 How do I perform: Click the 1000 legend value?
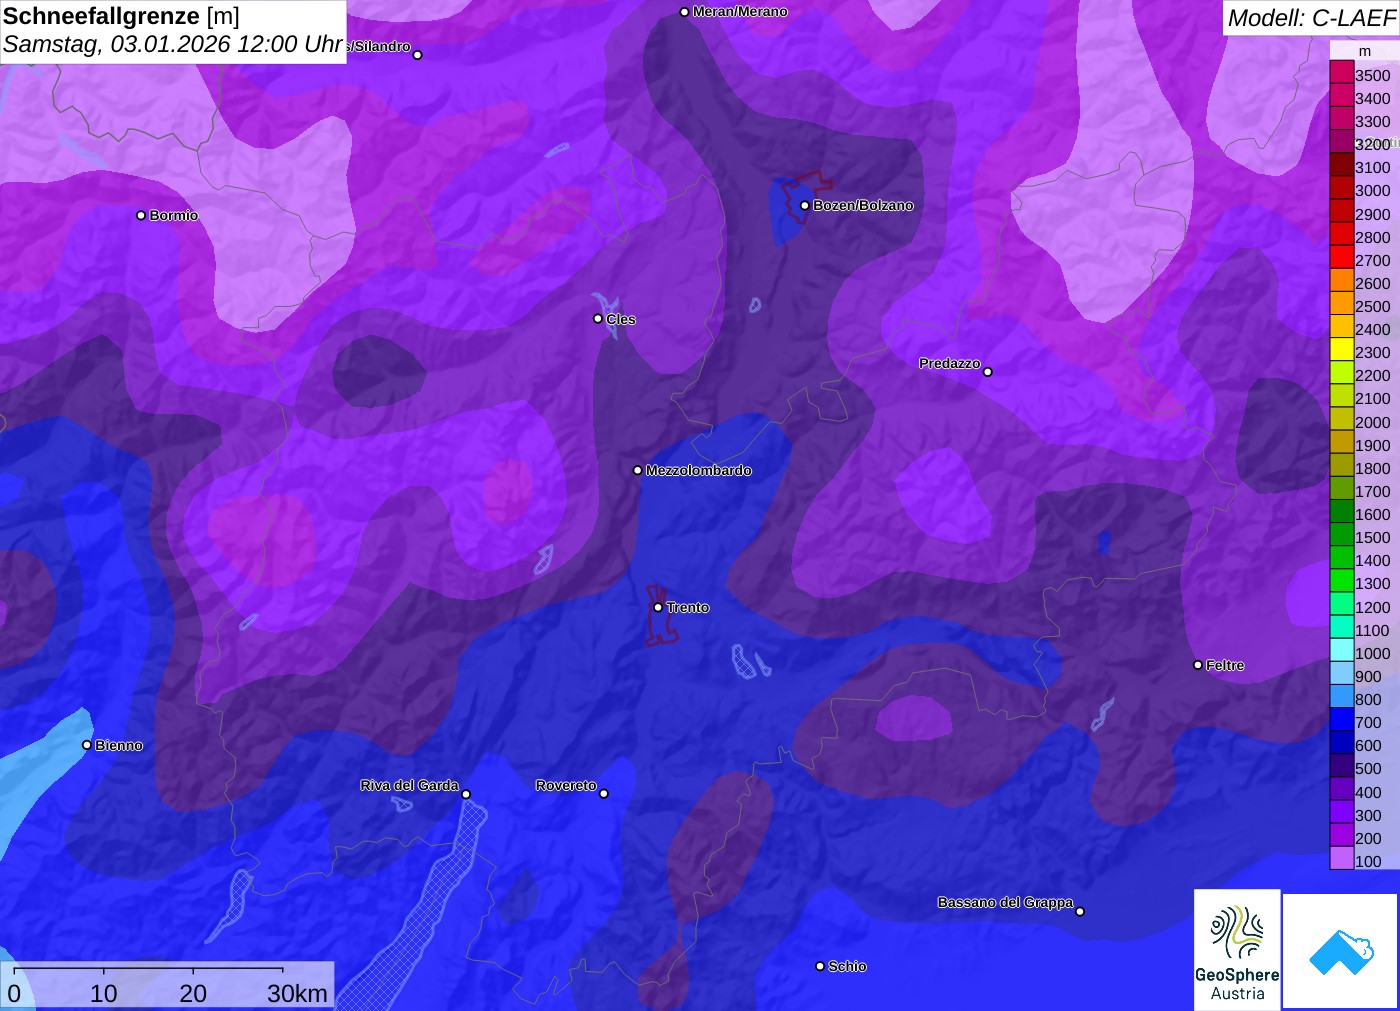tap(1372, 653)
